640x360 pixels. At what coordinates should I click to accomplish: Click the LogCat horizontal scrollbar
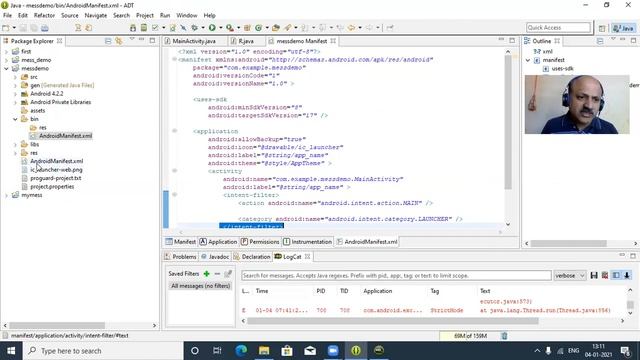coord(393,321)
